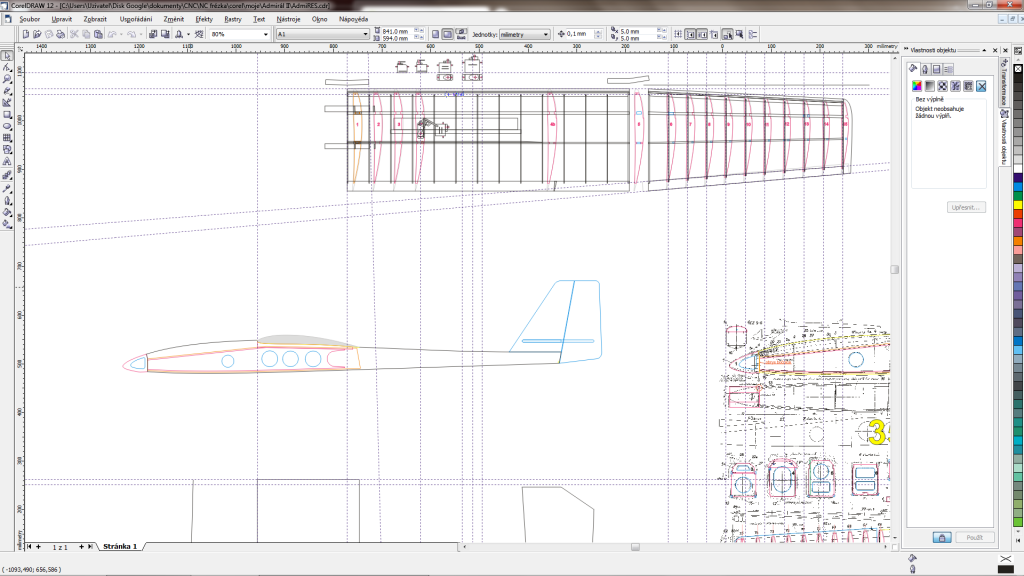Viewport: 1024px width, 576px height.
Task: Click the Print icon in the toolbar
Action: tap(60, 34)
